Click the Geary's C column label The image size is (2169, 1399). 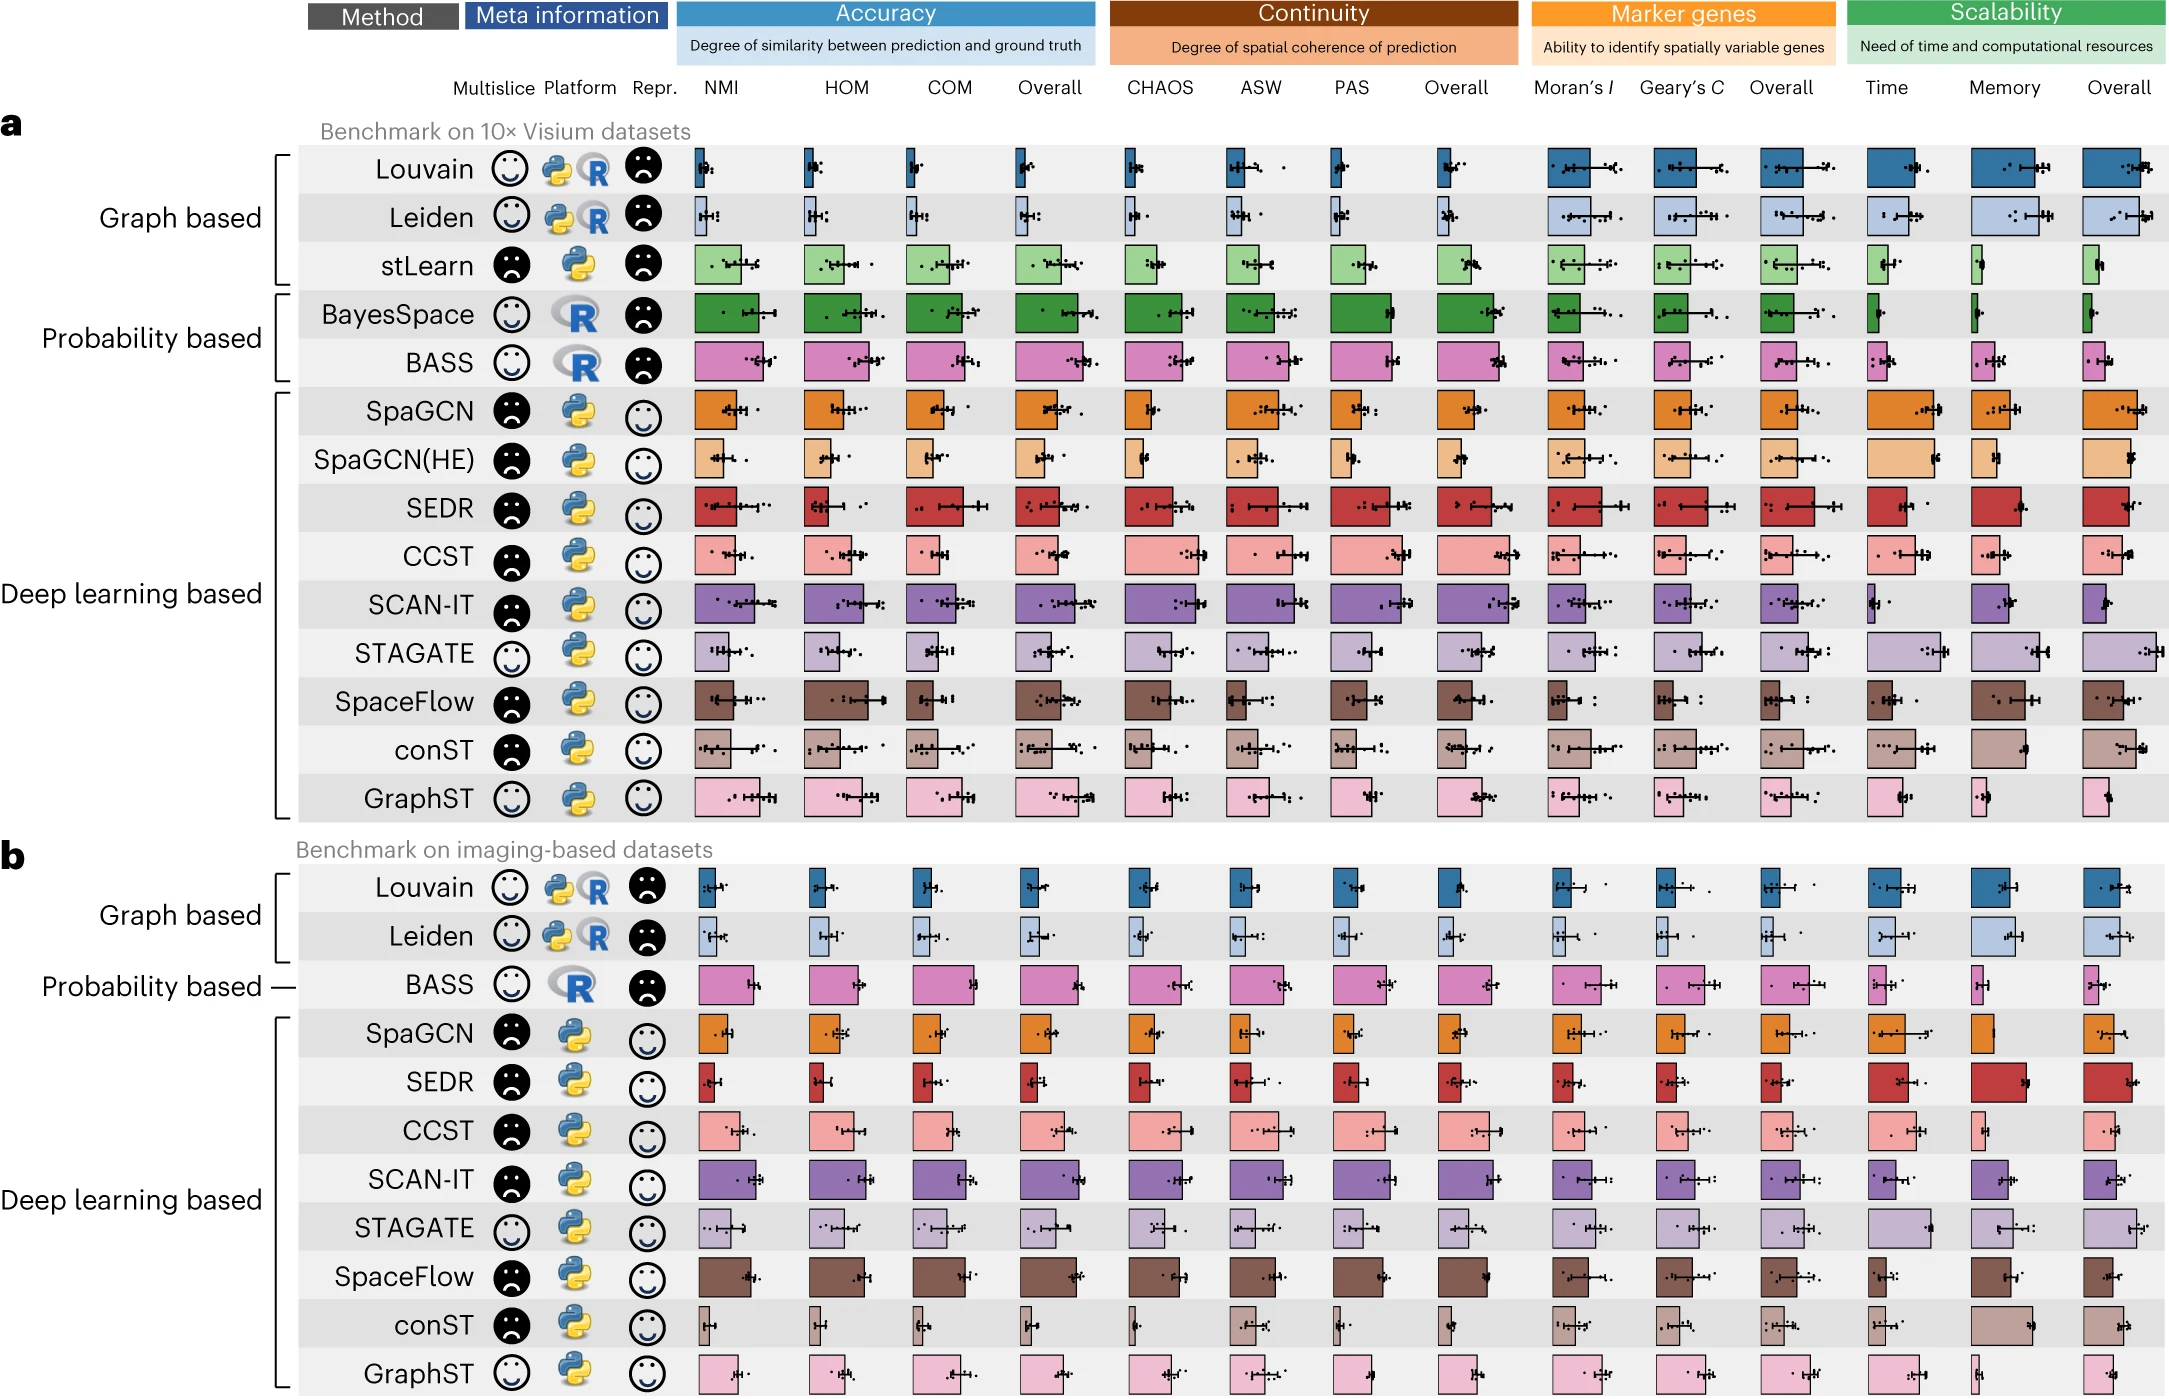[1682, 88]
